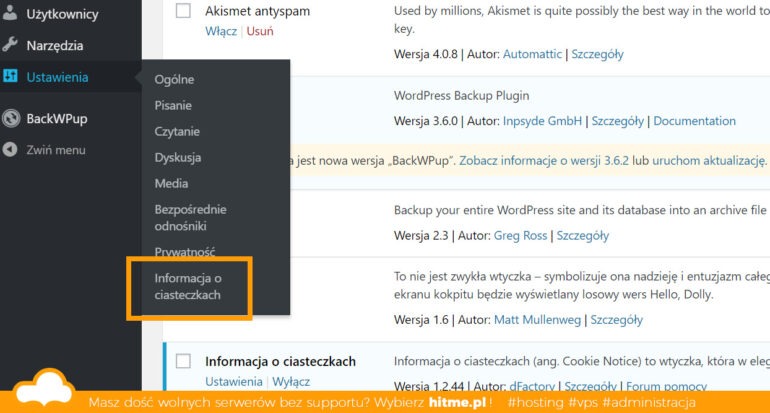Open the Automattic author link
The height and width of the screenshot is (413, 770).
tap(532, 54)
